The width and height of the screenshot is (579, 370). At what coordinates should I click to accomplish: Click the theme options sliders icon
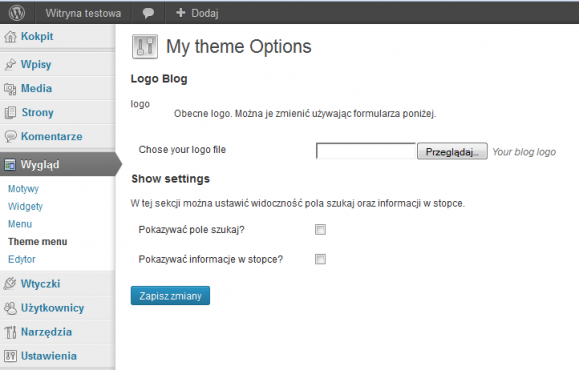pos(145,47)
